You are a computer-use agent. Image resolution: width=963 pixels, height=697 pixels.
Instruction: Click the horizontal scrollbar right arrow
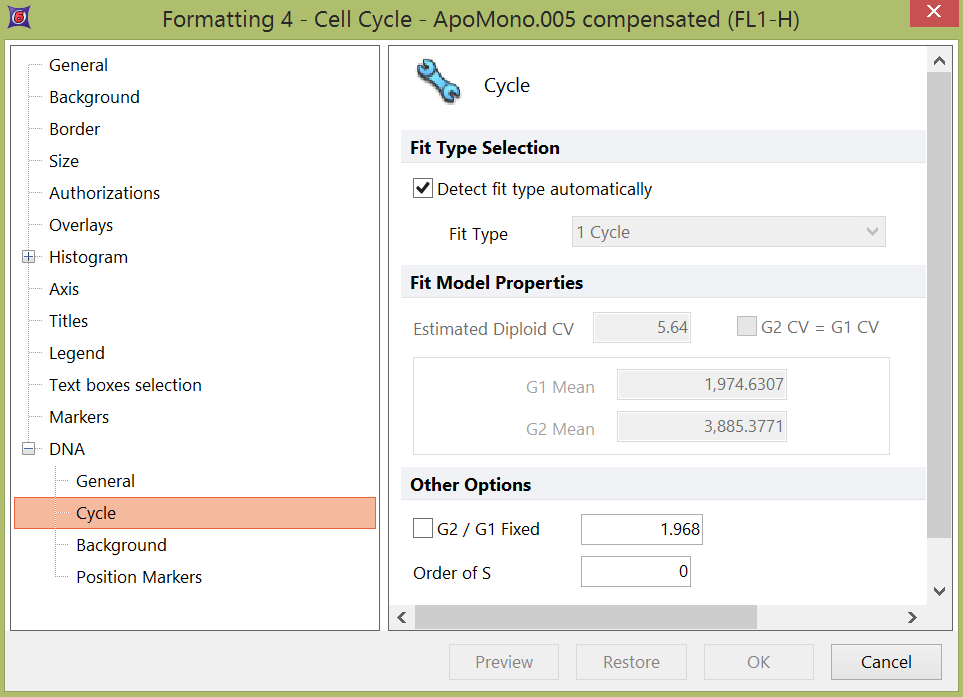911,618
